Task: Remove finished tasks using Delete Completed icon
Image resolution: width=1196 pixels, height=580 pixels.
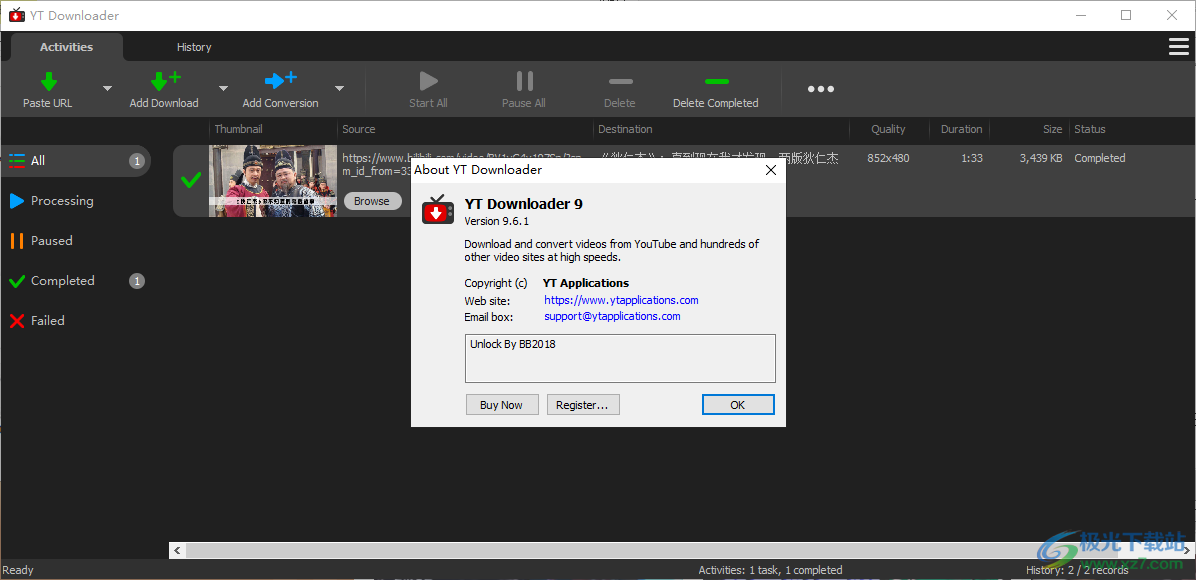Action: (715, 81)
